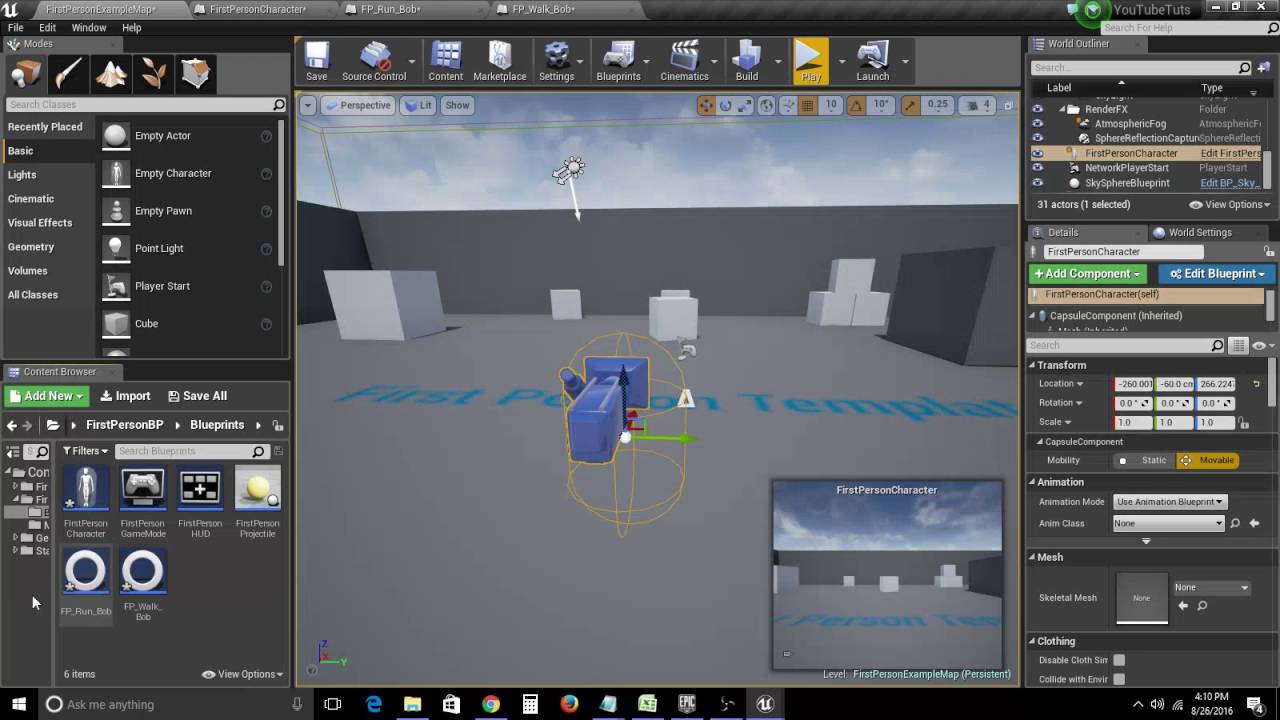Screen dimensions: 1280x720
Task: Select scale gizmo icon in viewport toolbar
Action: click(746, 105)
